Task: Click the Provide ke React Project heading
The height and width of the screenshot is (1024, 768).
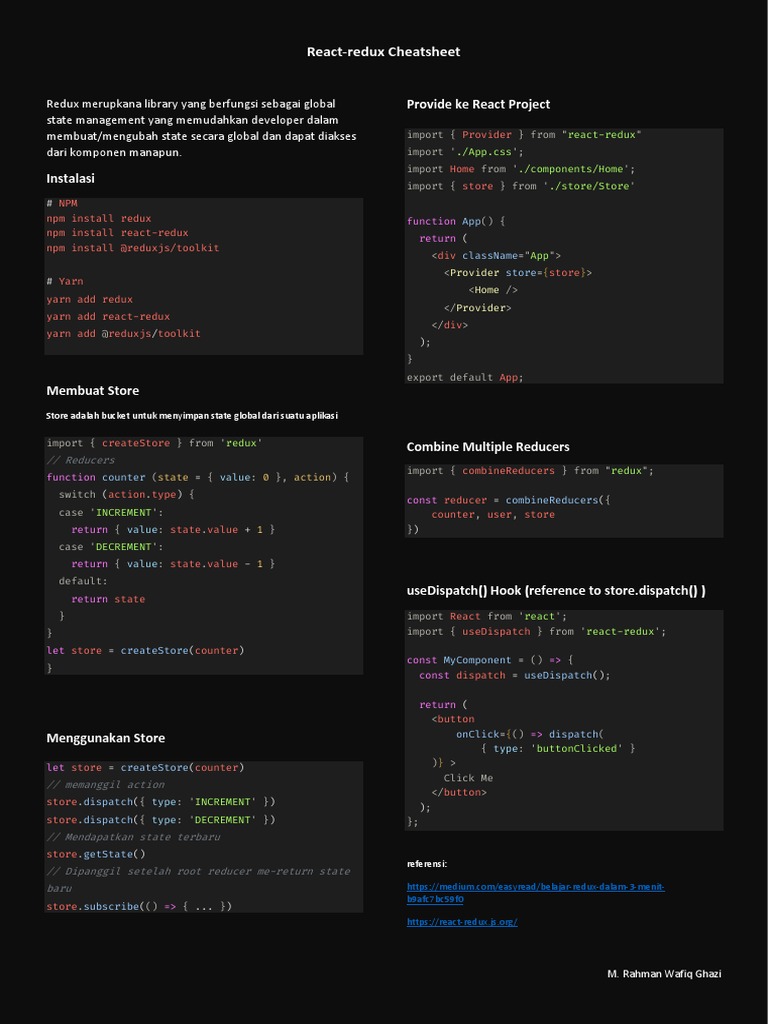Action: (x=478, y=104)
